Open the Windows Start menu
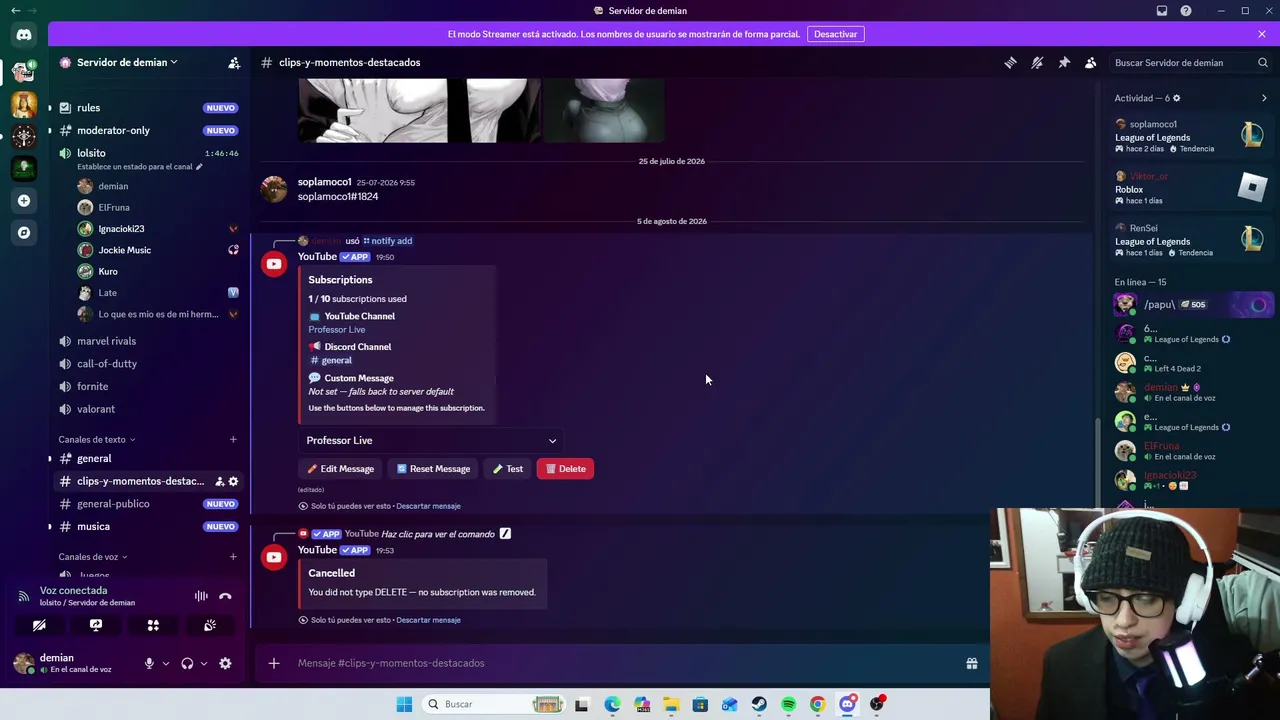The width and height of the screenshot is (1280, 720). point(404,704)
